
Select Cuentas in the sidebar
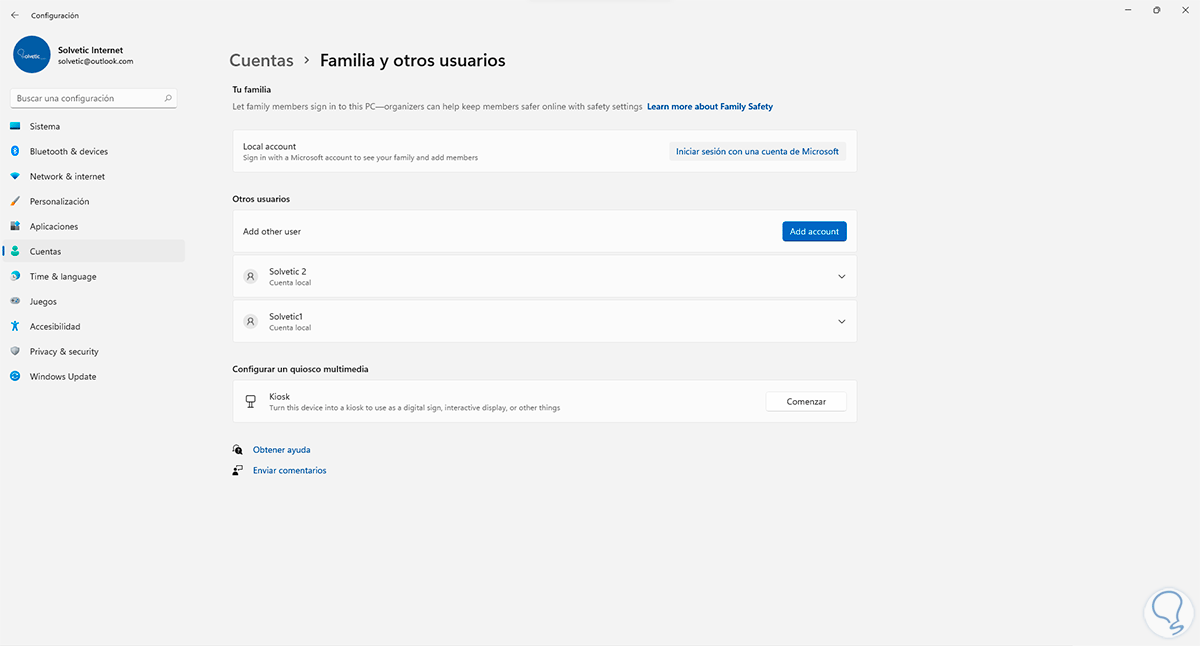(x=45, y=252)
